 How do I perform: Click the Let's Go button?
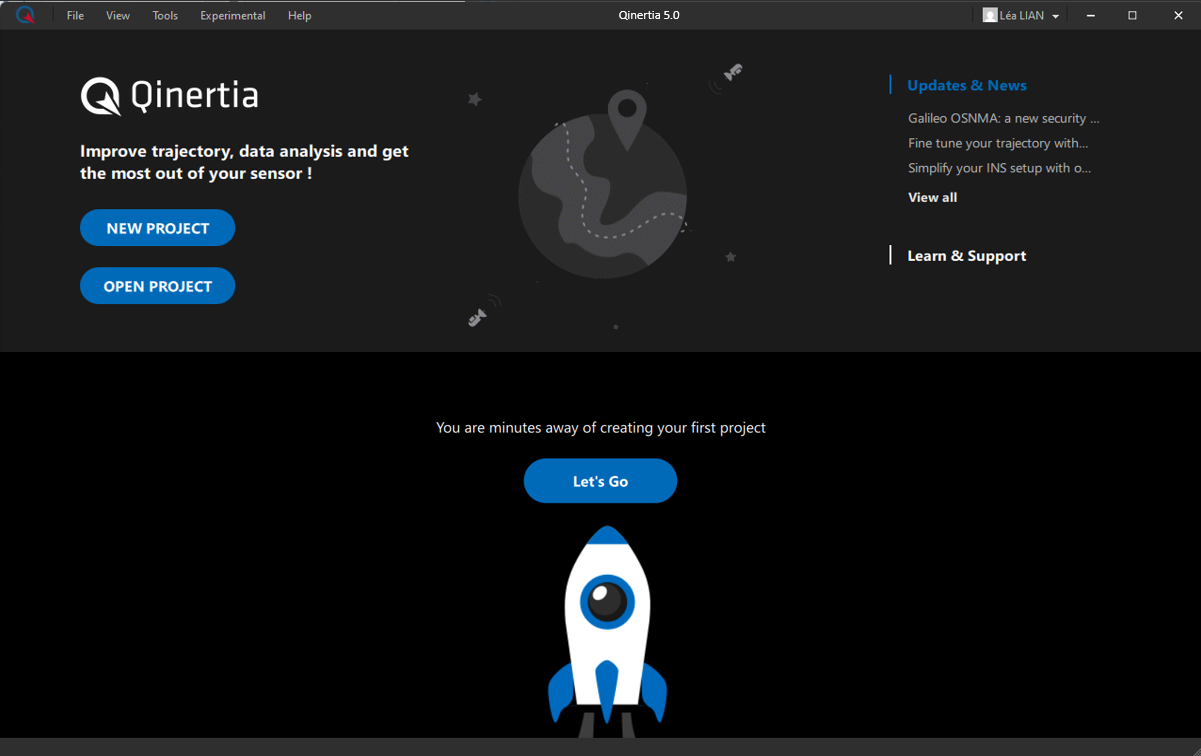tap(600, 481)
